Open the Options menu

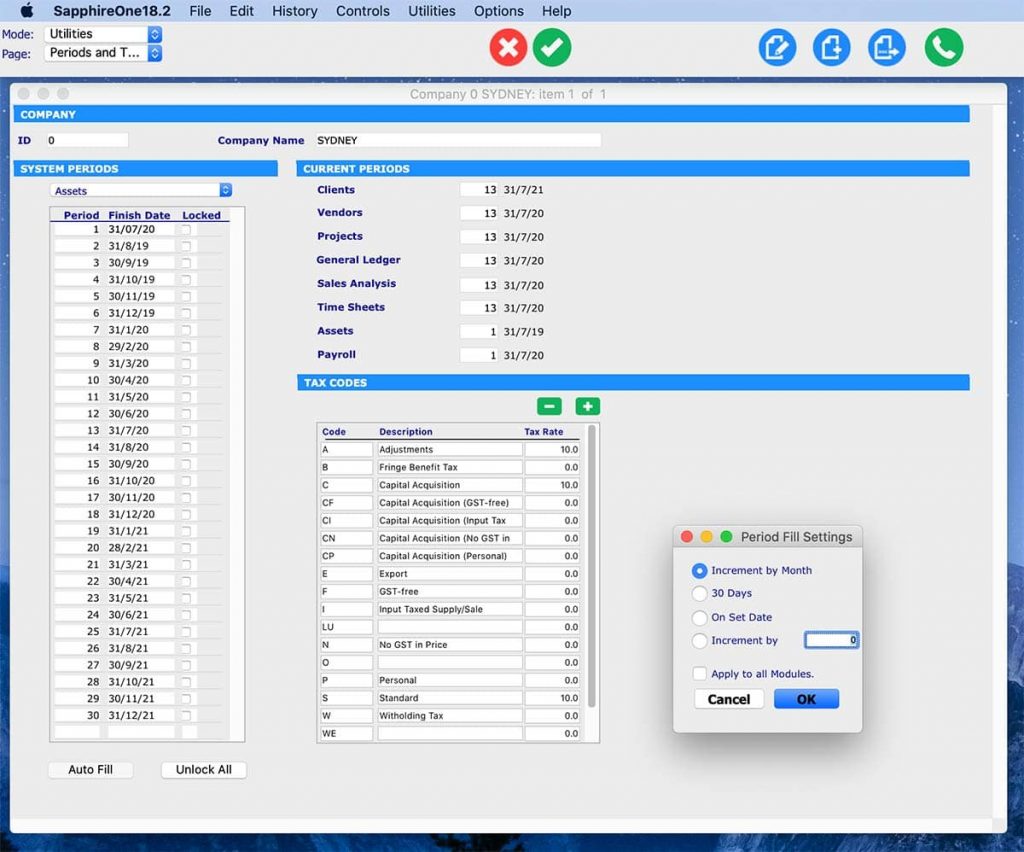(x=499, y=11)
